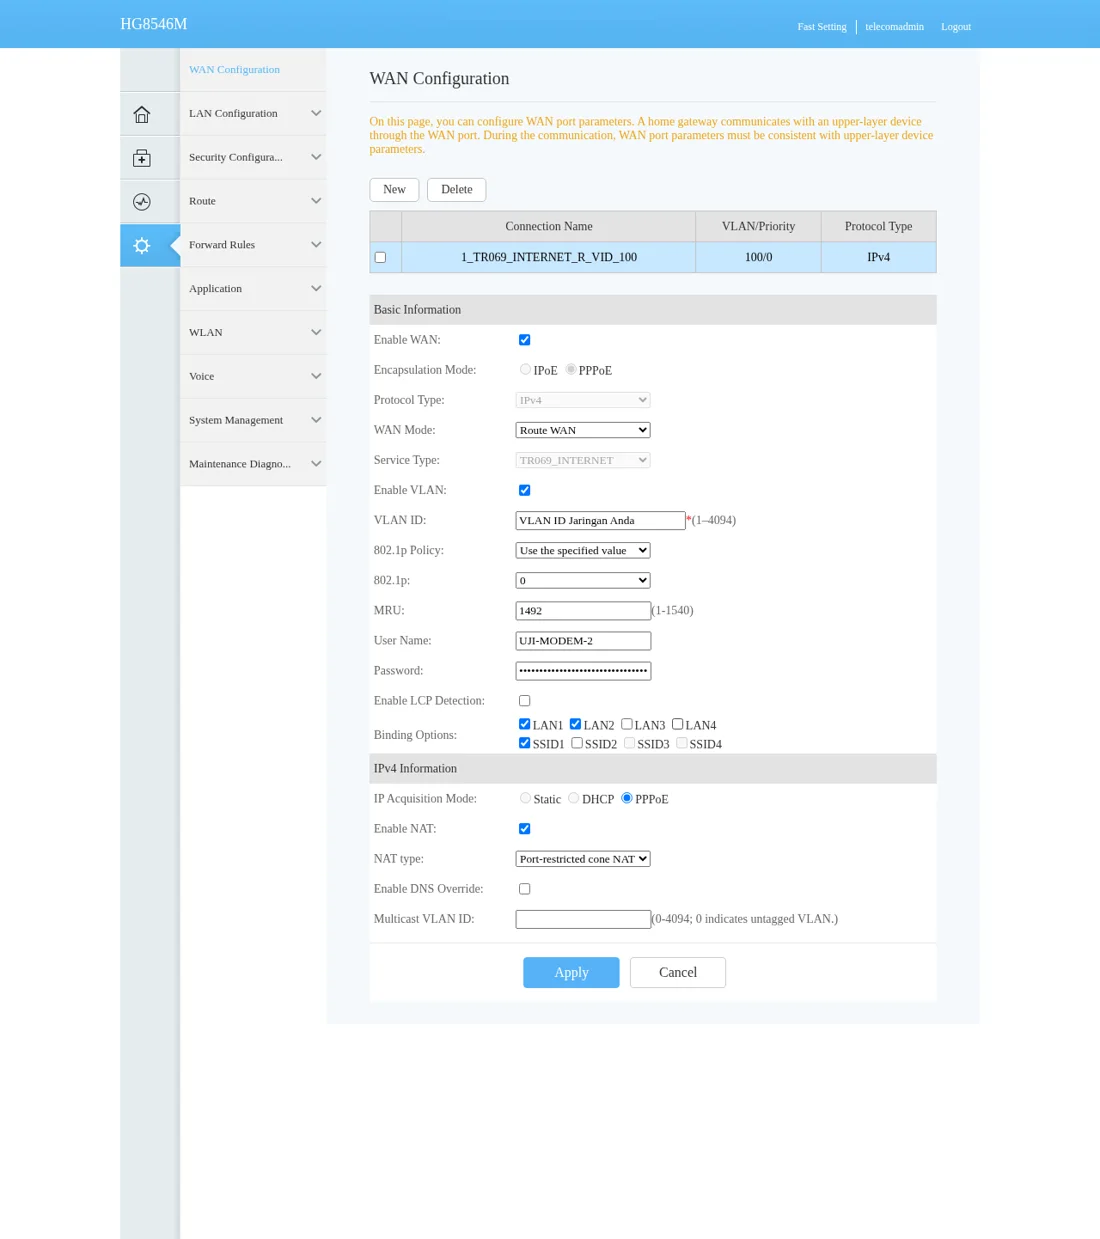Click the Cancel button
Viewport: 1100px width, 1239px height.
(678, 973)
